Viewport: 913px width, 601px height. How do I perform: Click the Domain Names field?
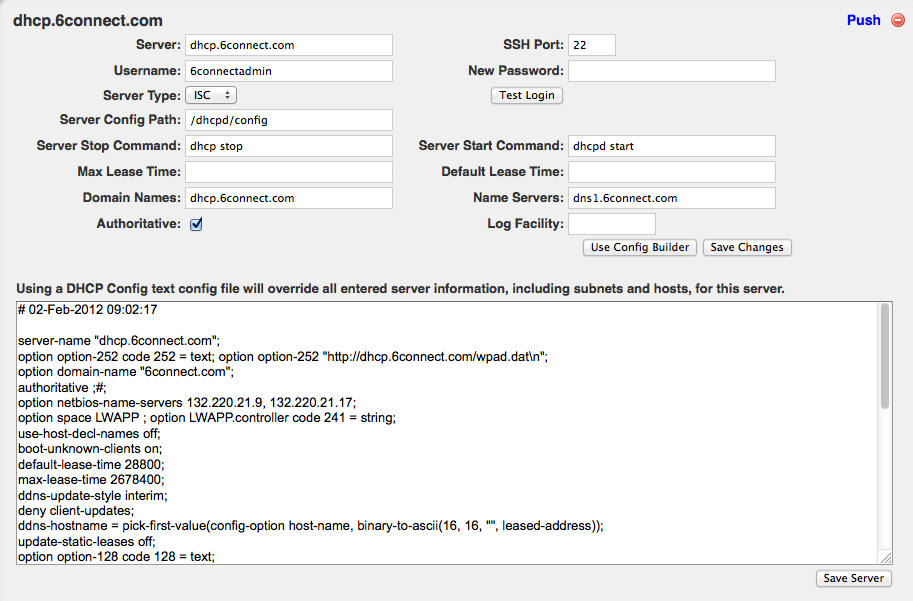pyautogui.click(x=289, y=198)
